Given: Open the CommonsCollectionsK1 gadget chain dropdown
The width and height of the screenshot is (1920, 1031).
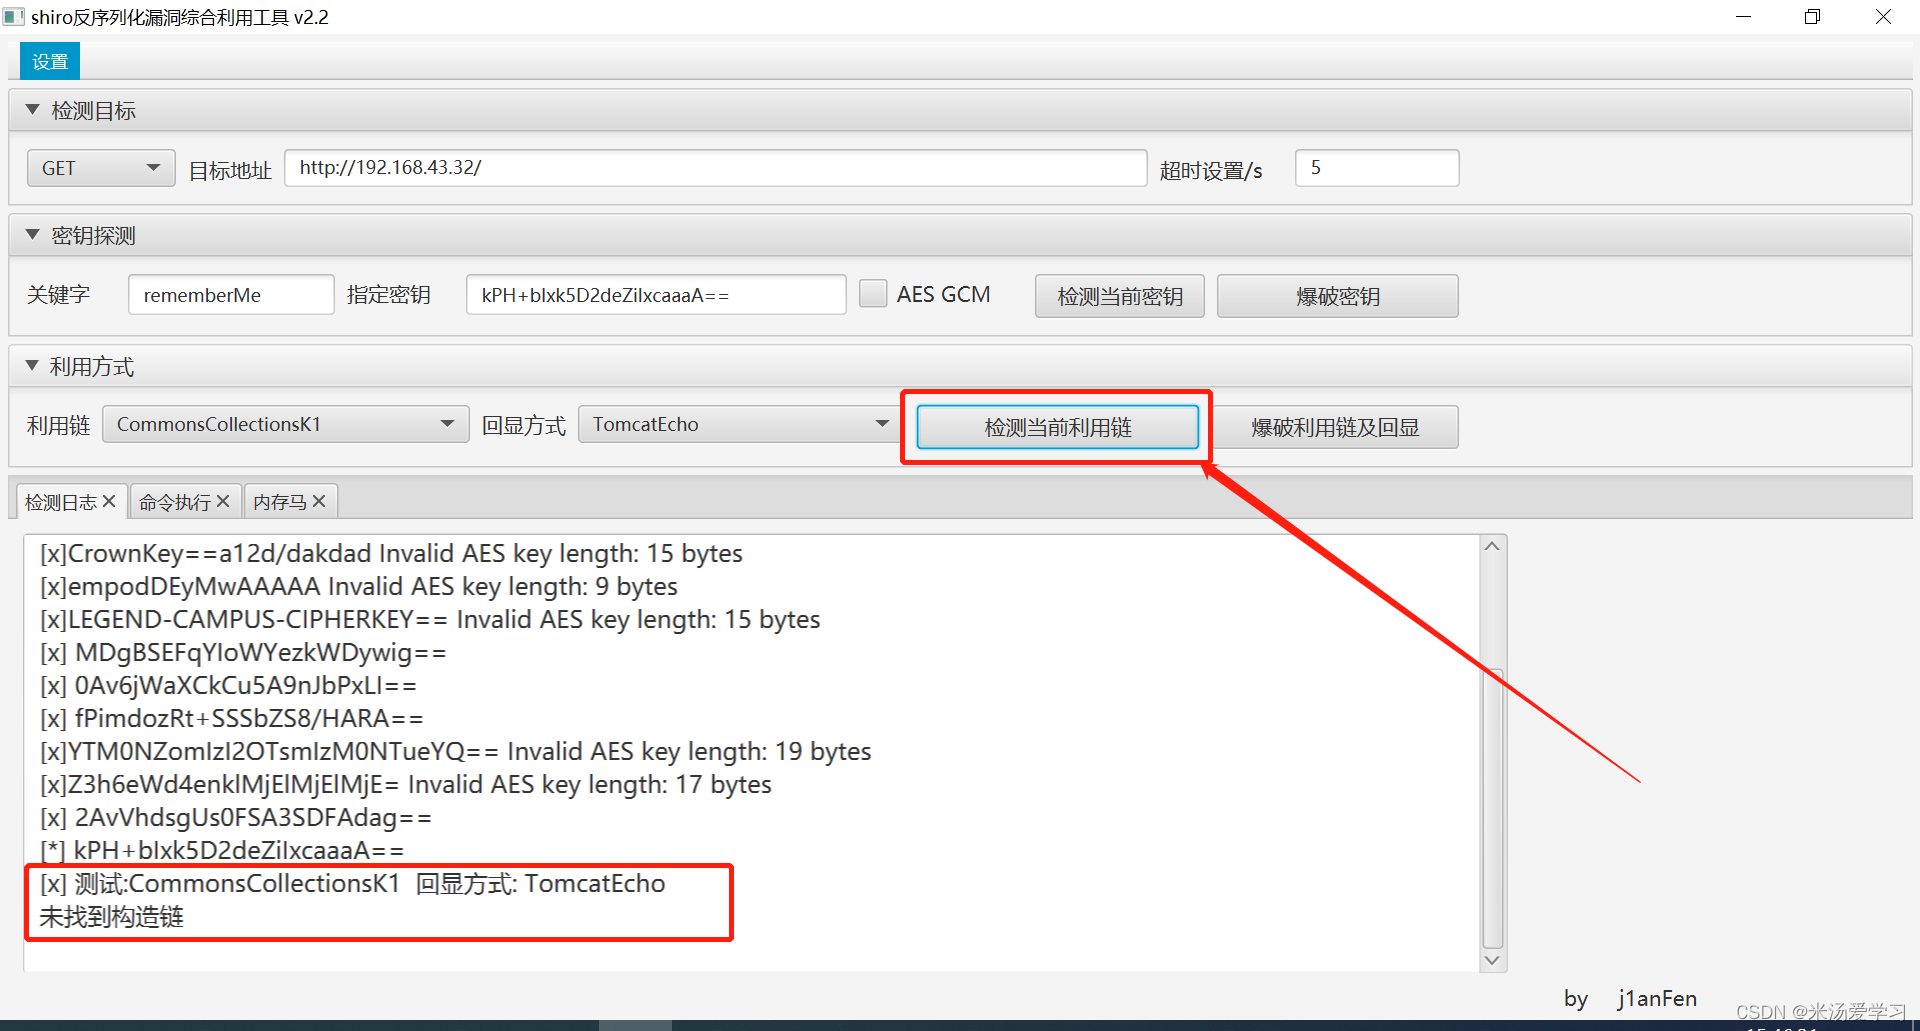Looking at the screenshot, I should [286, 424].
